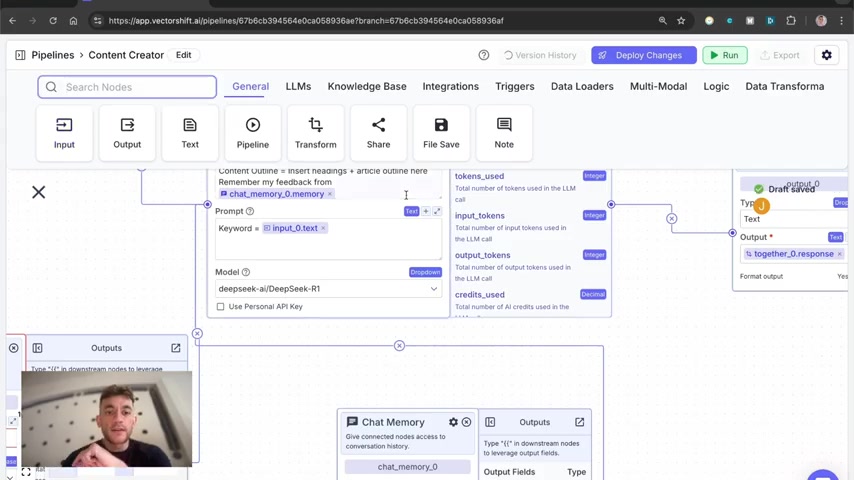Reload the browser page
The width and height of the screenshot is (854, 480).
coord(53,21)
